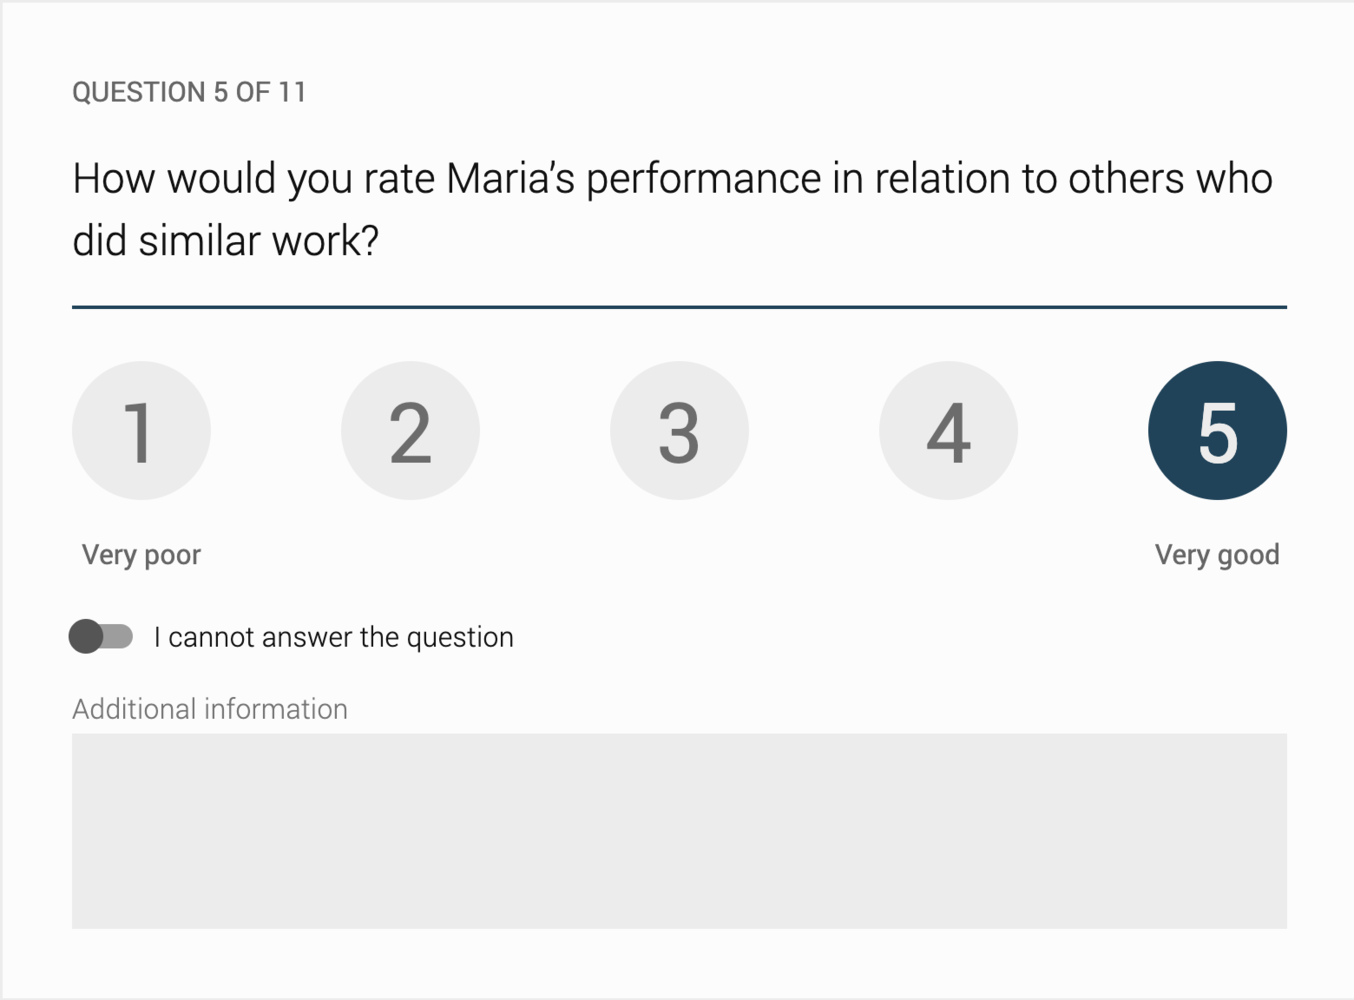Click the selected dark rating 5
The height and width of the screenshot is (1000, 1354).
[1217, 431]
